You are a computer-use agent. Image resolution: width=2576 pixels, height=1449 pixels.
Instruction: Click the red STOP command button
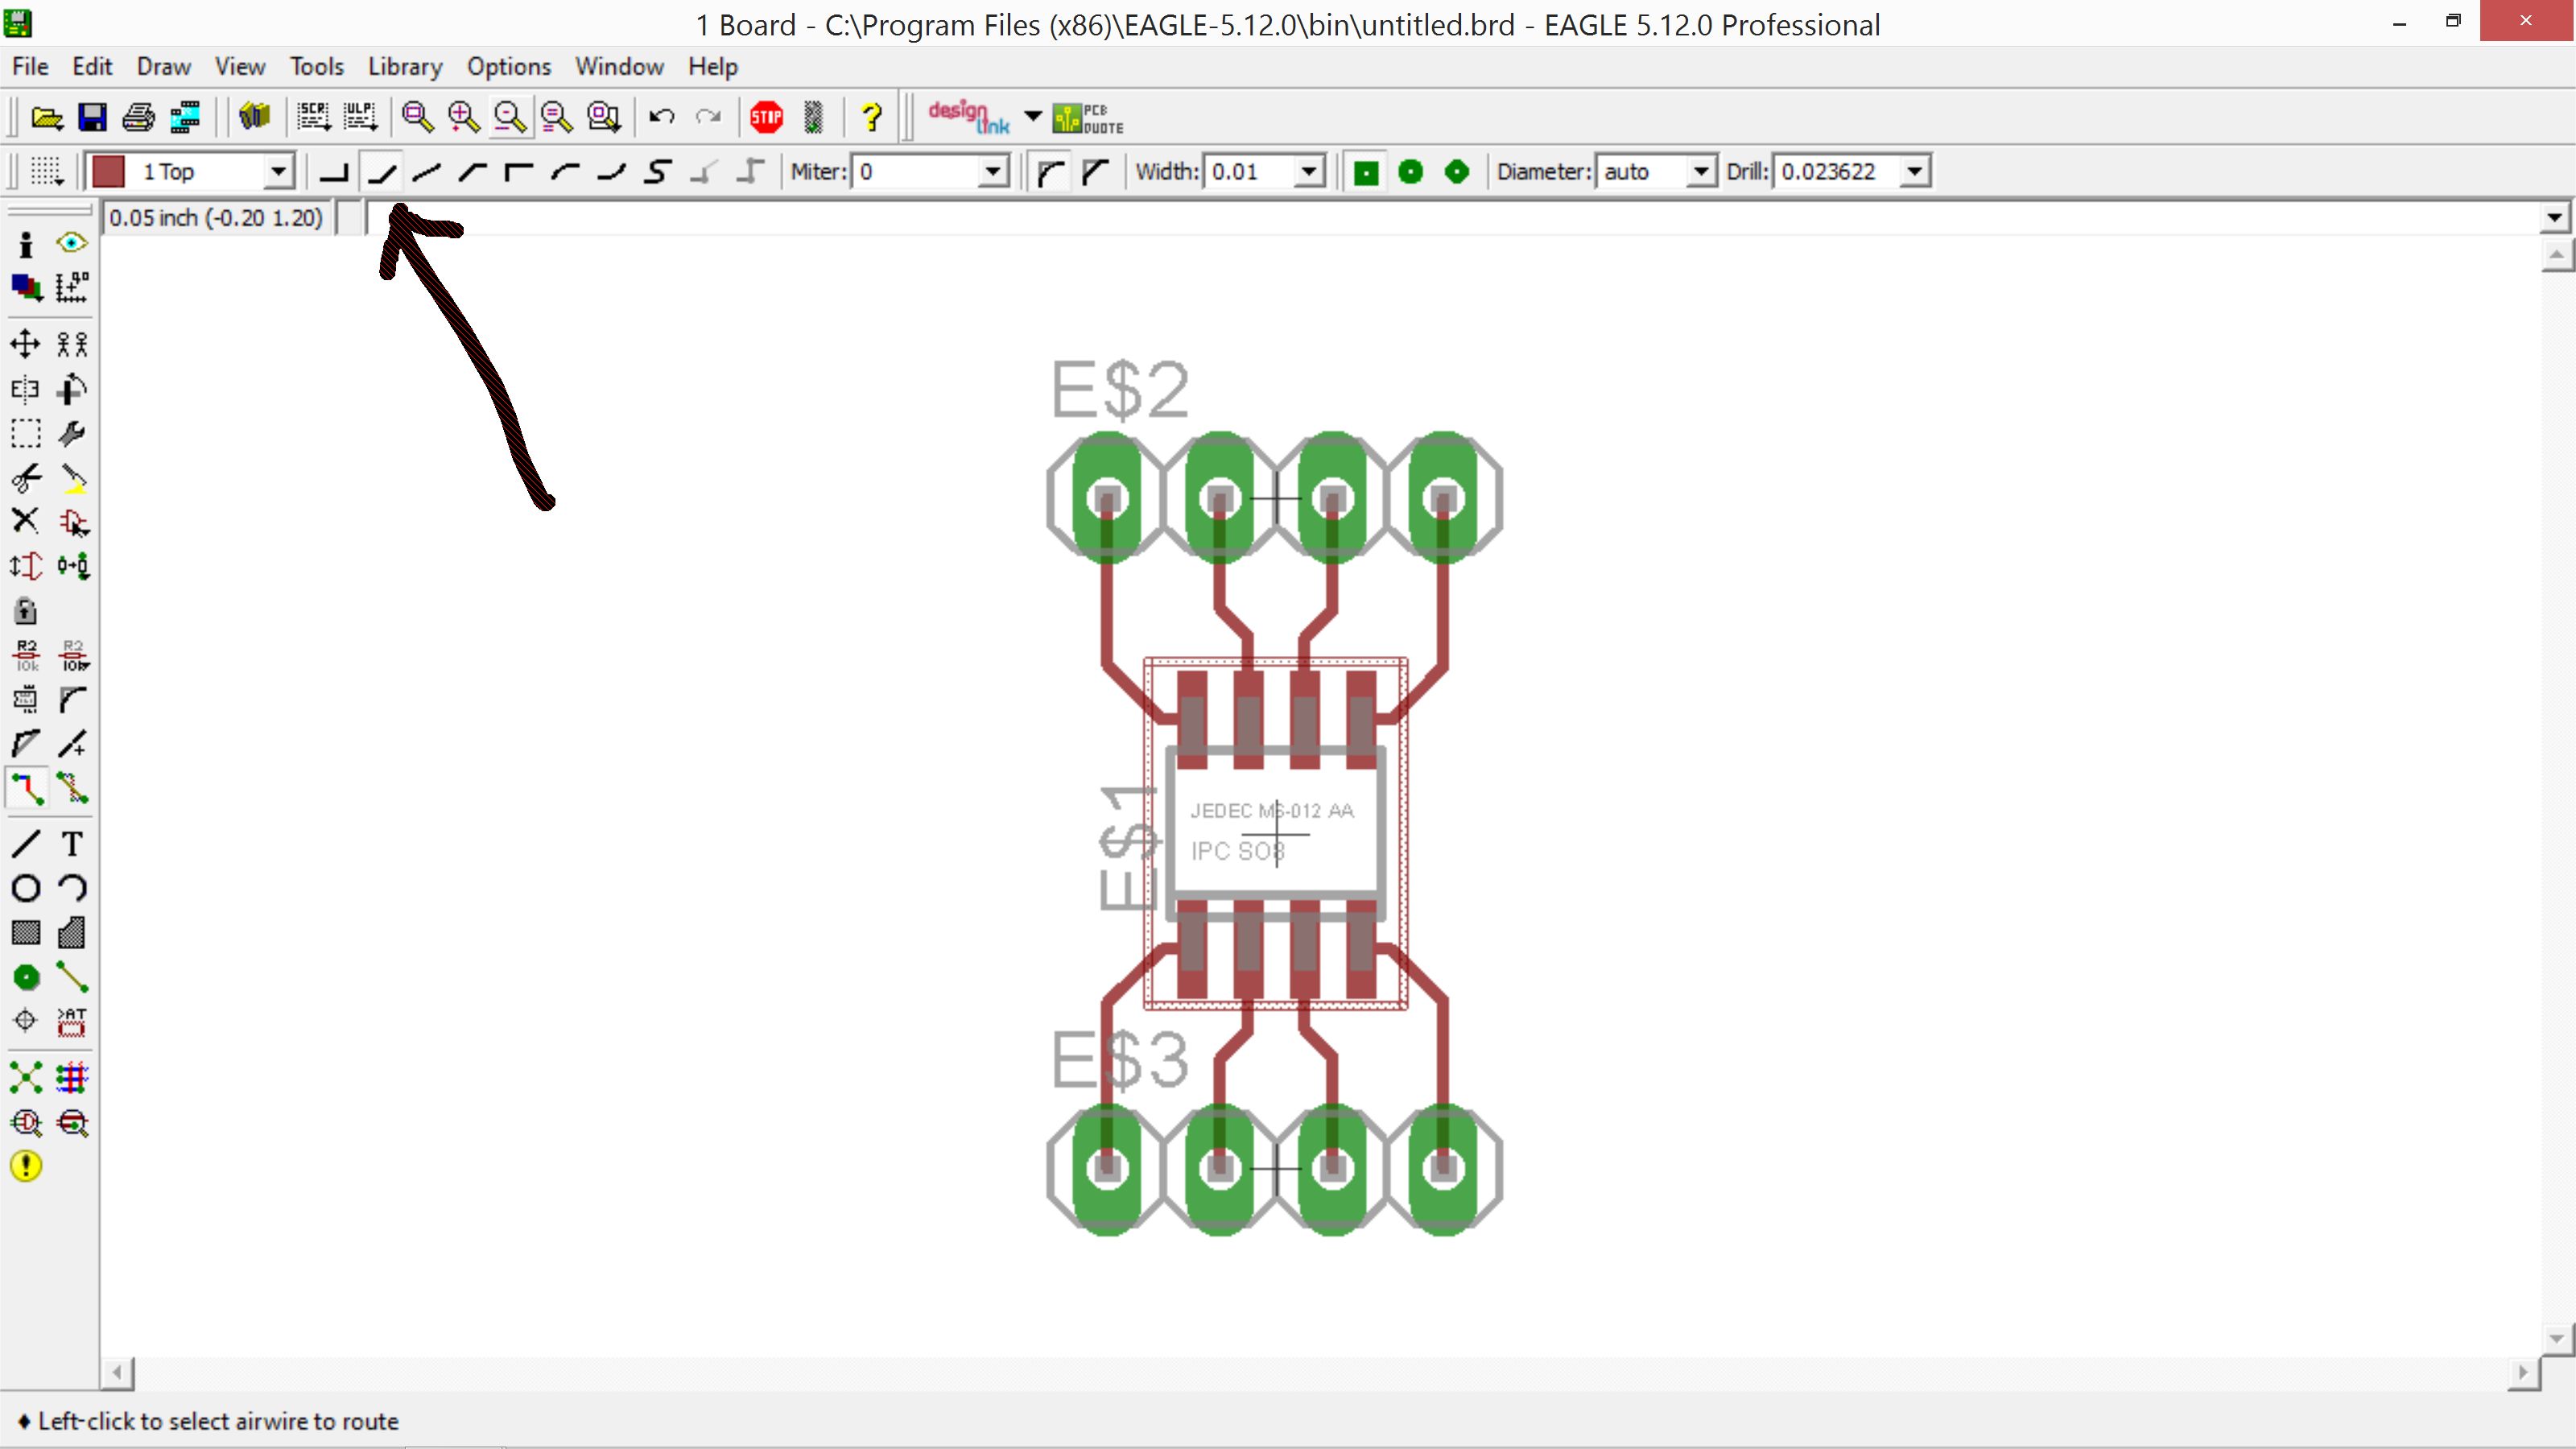(767, 118)
